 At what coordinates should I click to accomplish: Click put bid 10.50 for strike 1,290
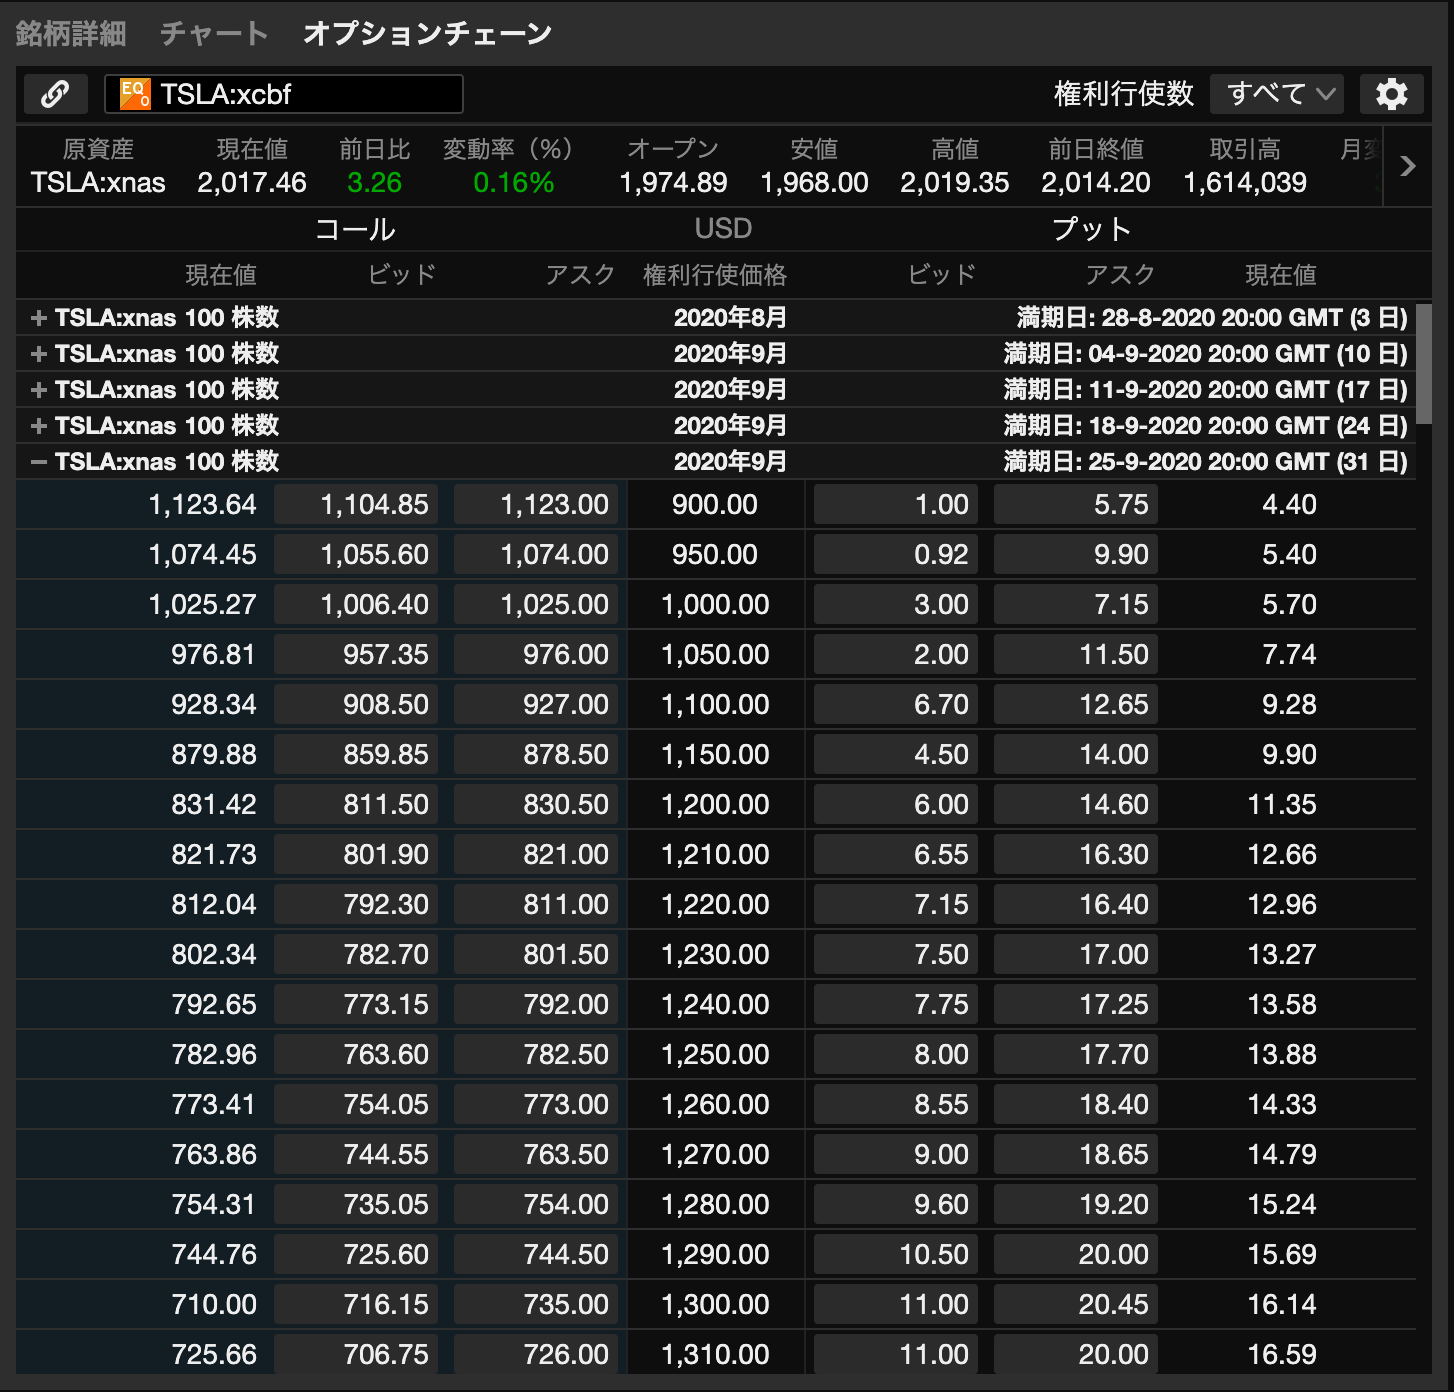pyautogui.click(x=896, y=1254)
